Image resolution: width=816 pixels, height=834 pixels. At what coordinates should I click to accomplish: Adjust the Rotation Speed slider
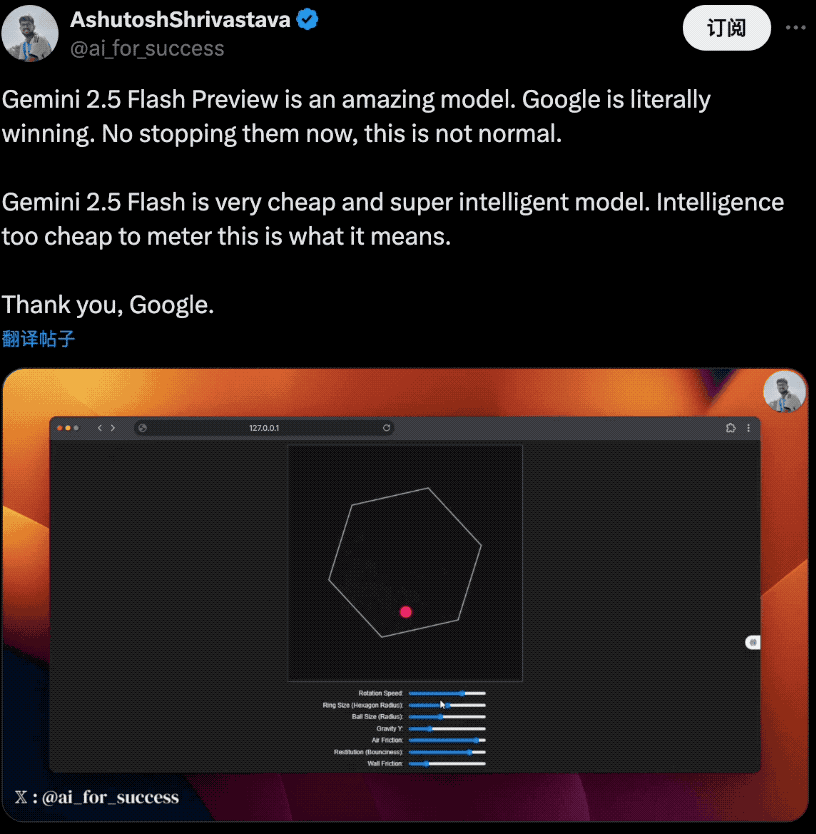447,693
